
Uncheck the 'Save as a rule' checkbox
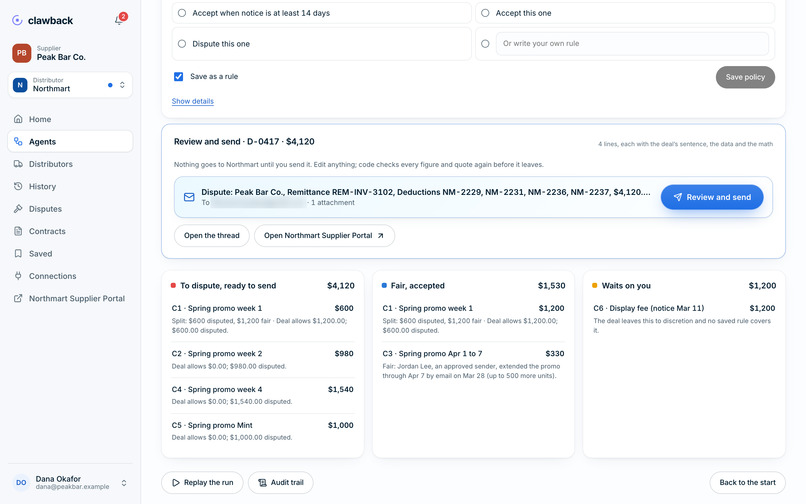(178, 77)
